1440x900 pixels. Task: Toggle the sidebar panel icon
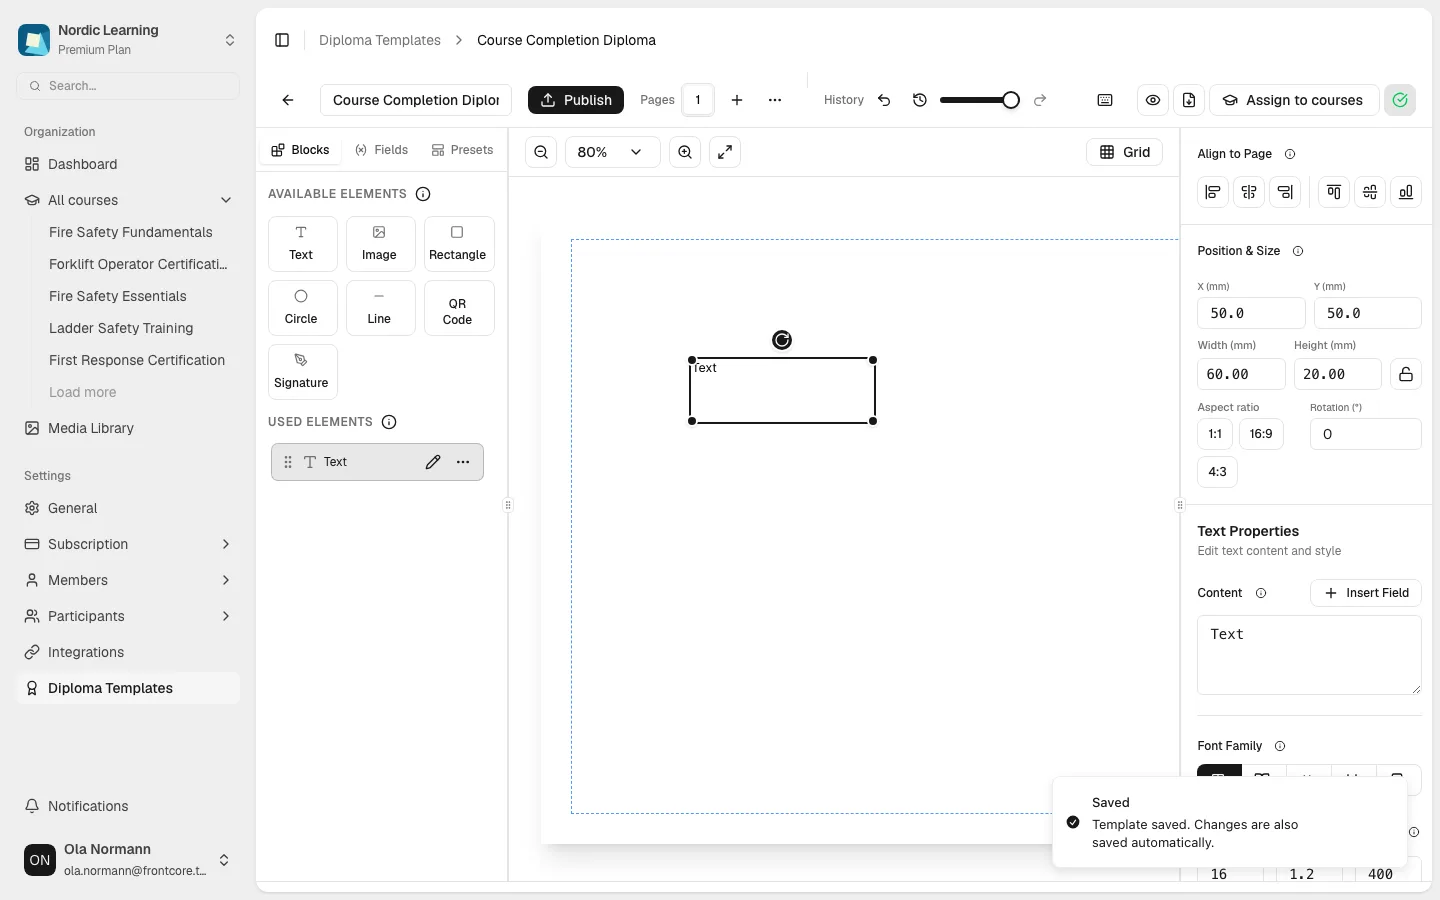pos(282,40)
